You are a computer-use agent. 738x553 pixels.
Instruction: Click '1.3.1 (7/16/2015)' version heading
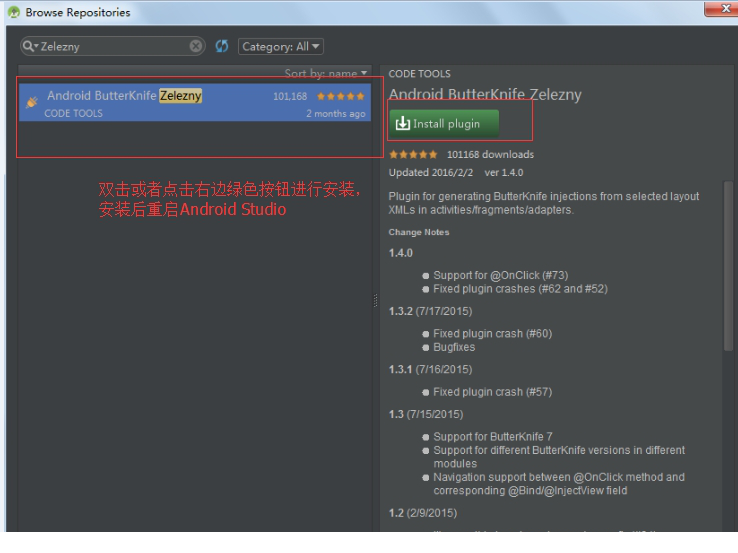[430, 369]
